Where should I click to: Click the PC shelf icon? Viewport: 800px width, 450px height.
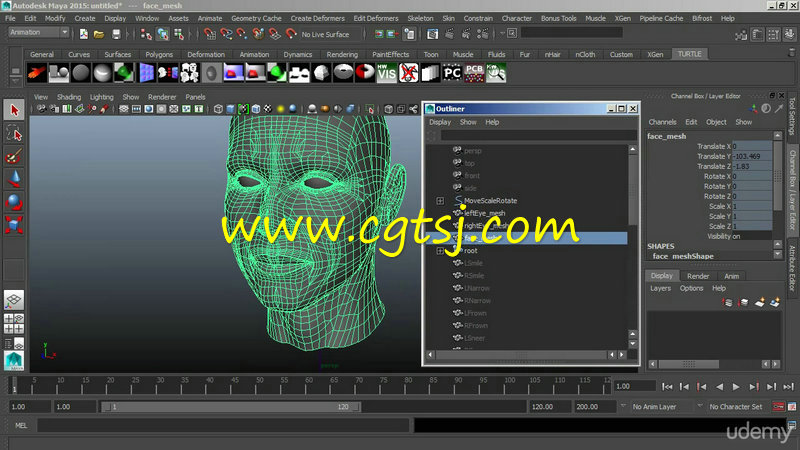click(x=452, y=73)
